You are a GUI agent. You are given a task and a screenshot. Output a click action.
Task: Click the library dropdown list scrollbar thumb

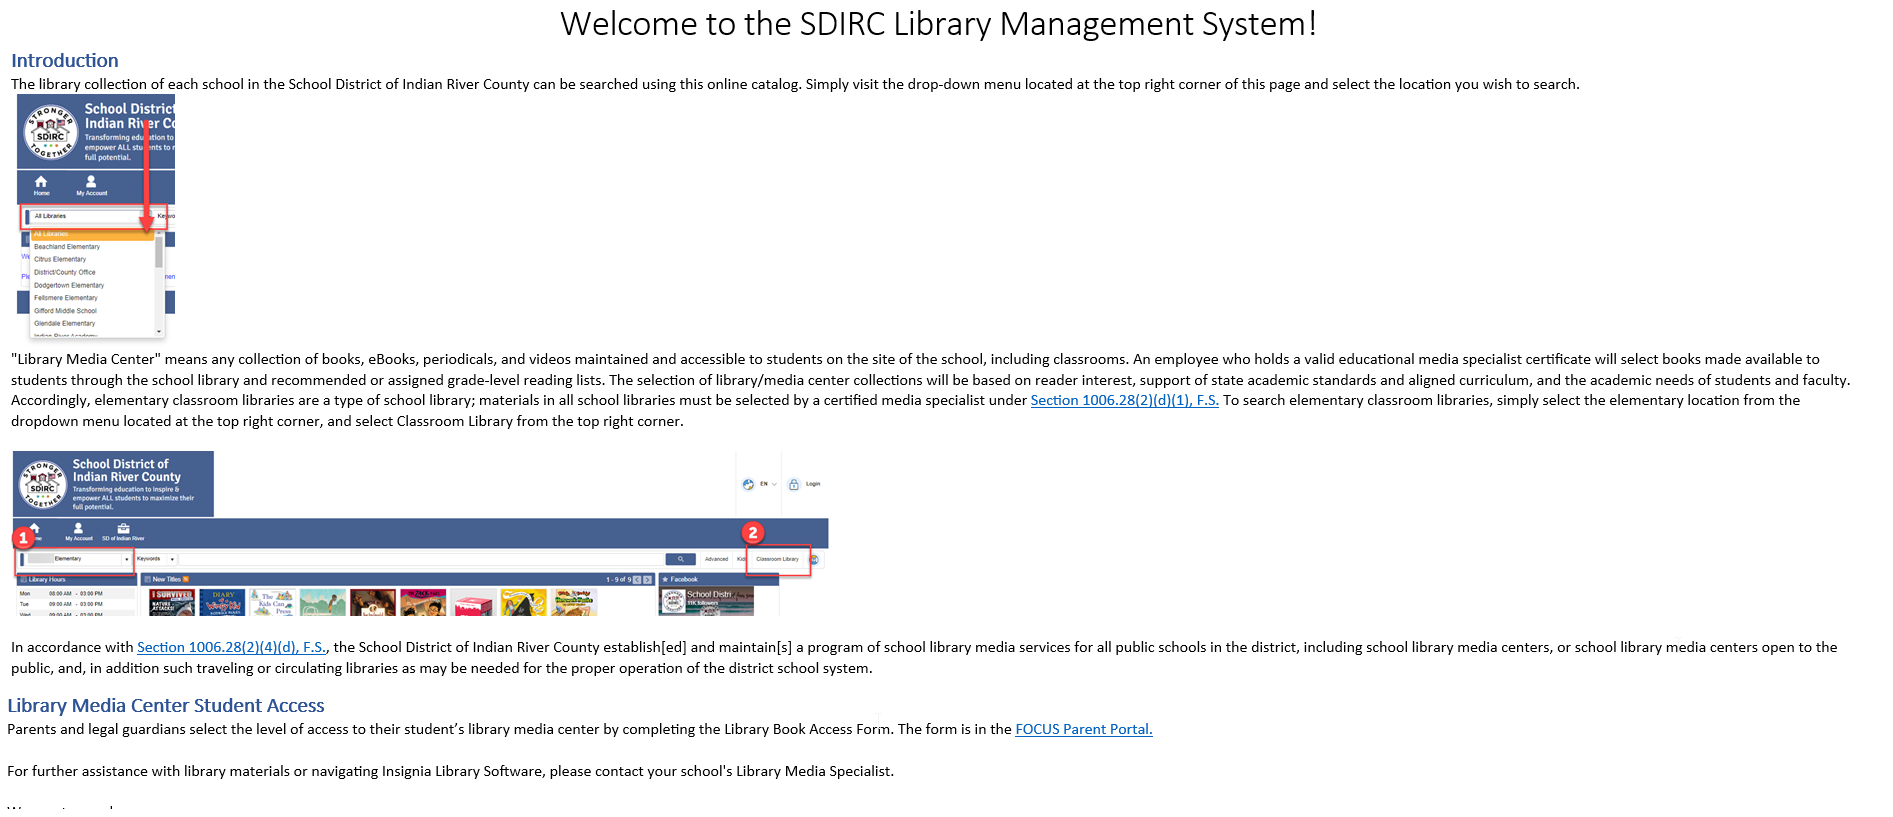pos(159,252)
